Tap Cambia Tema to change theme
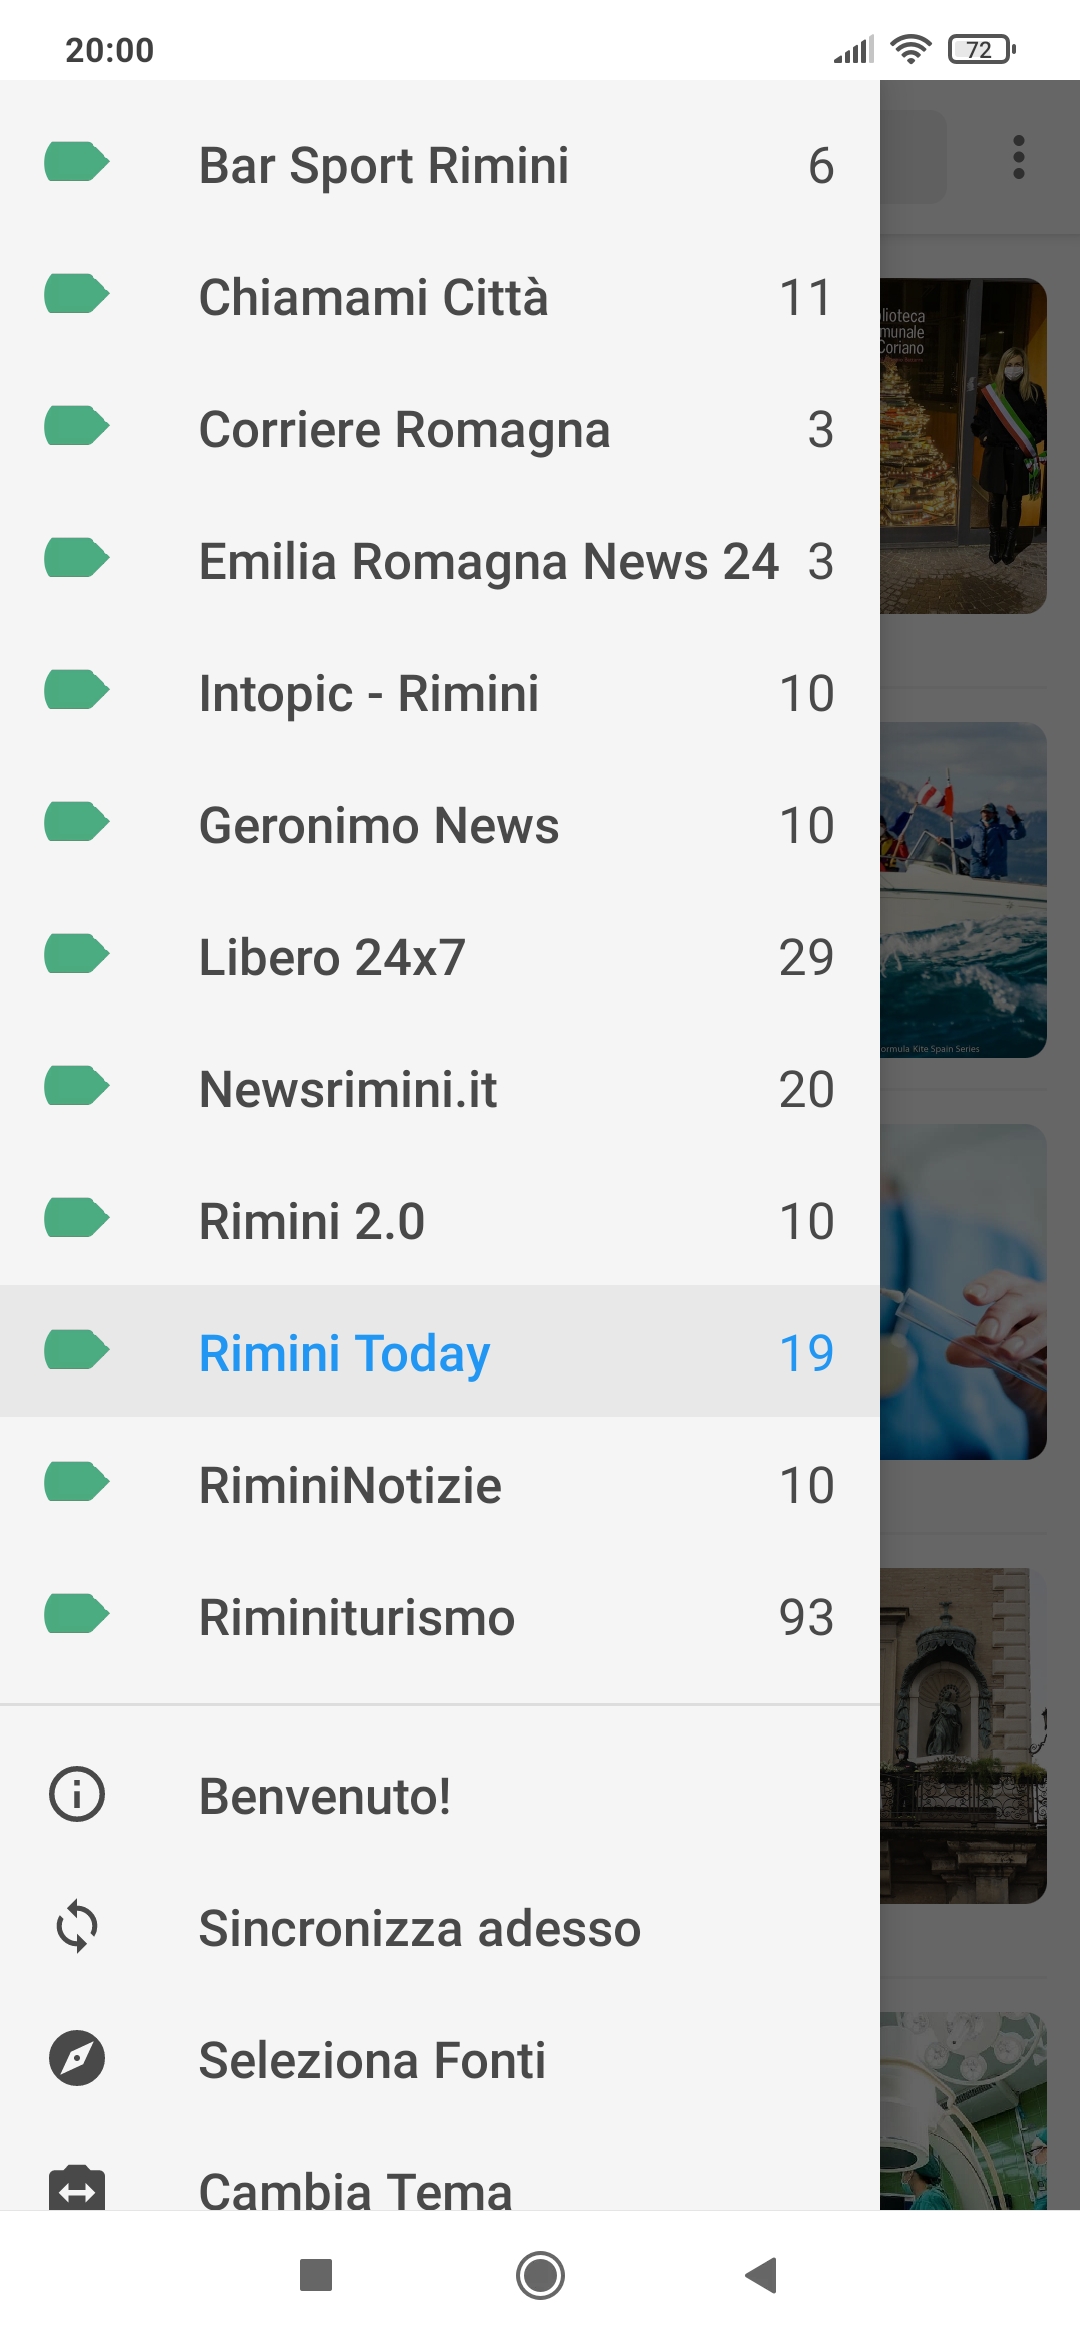The image size is (1080, 2340). (355, 2190)
